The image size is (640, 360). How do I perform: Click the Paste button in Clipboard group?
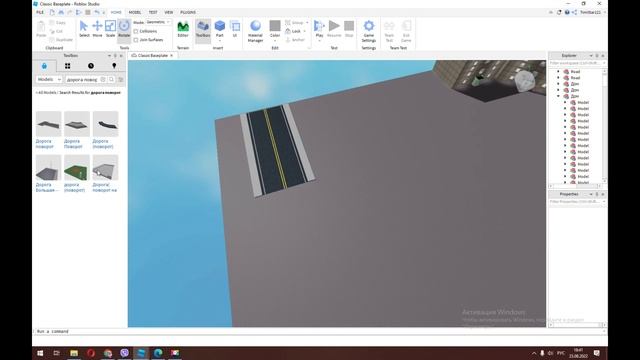[x=41, y=29]
